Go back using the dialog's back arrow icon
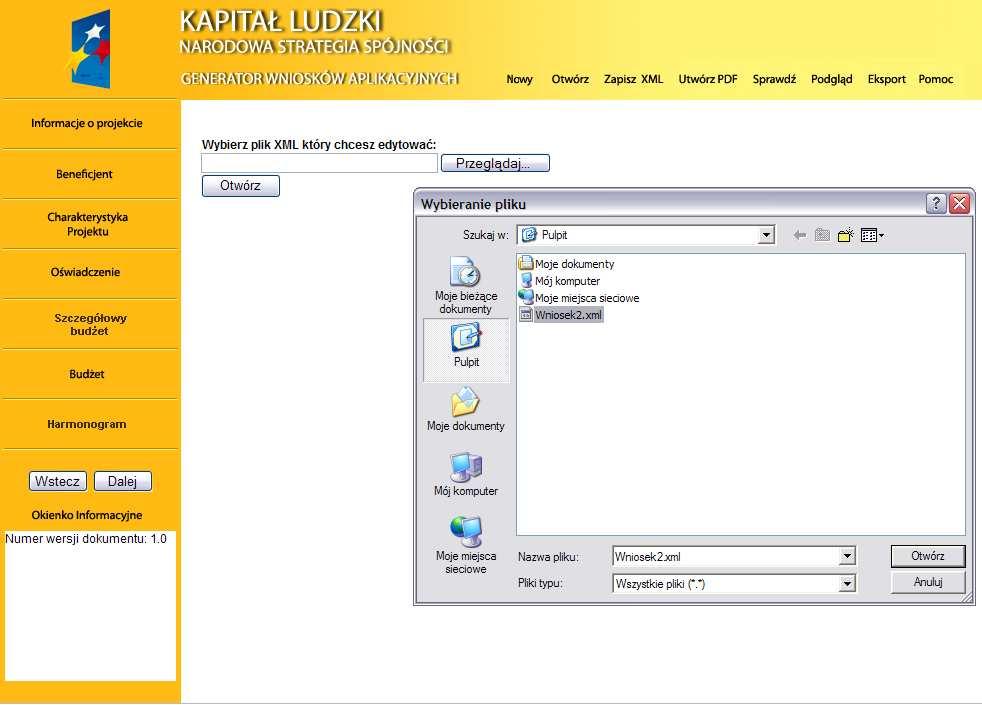 coord(799,235)
